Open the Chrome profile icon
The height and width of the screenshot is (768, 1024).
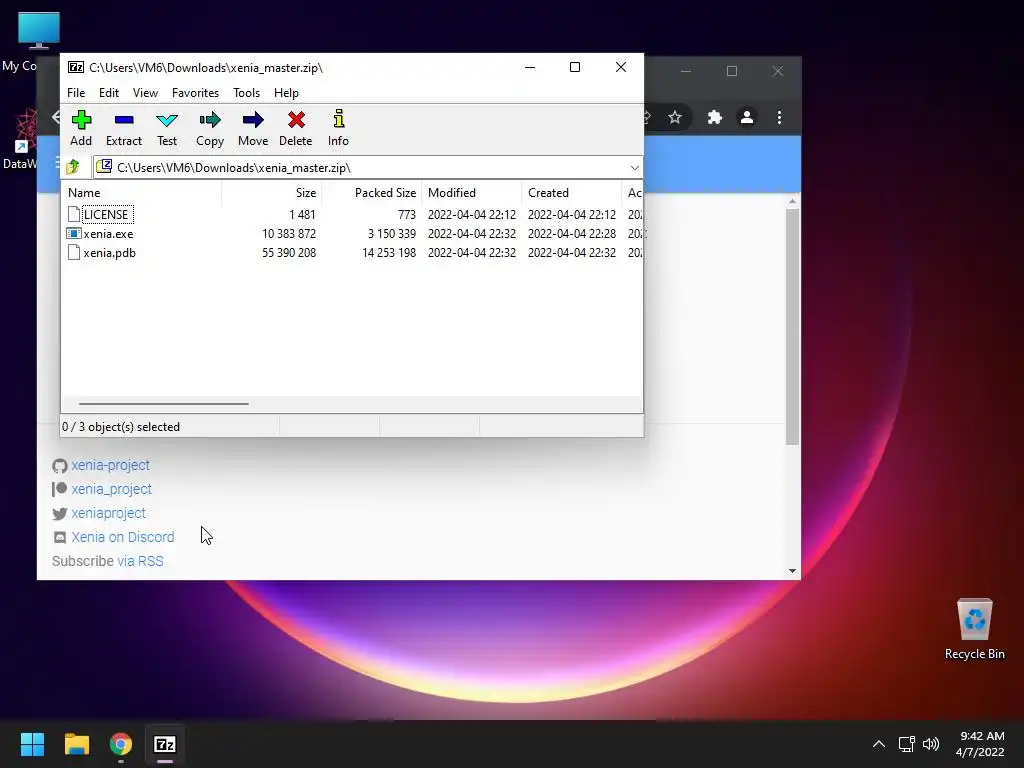point(746,118)
